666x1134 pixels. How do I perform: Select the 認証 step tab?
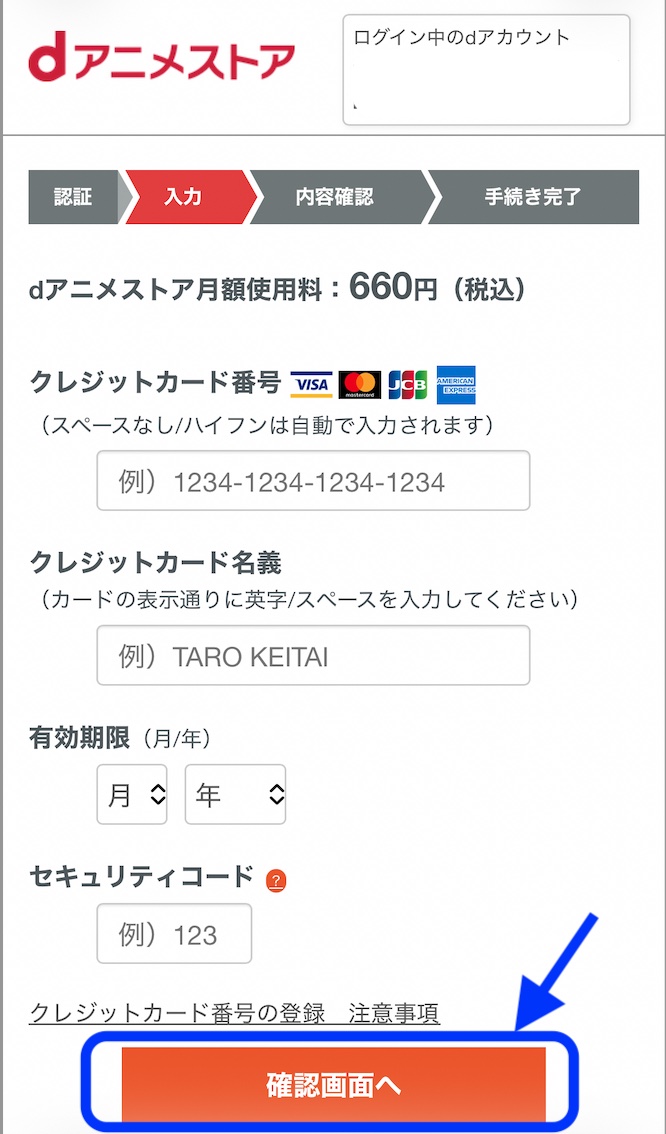click(72, 197)
